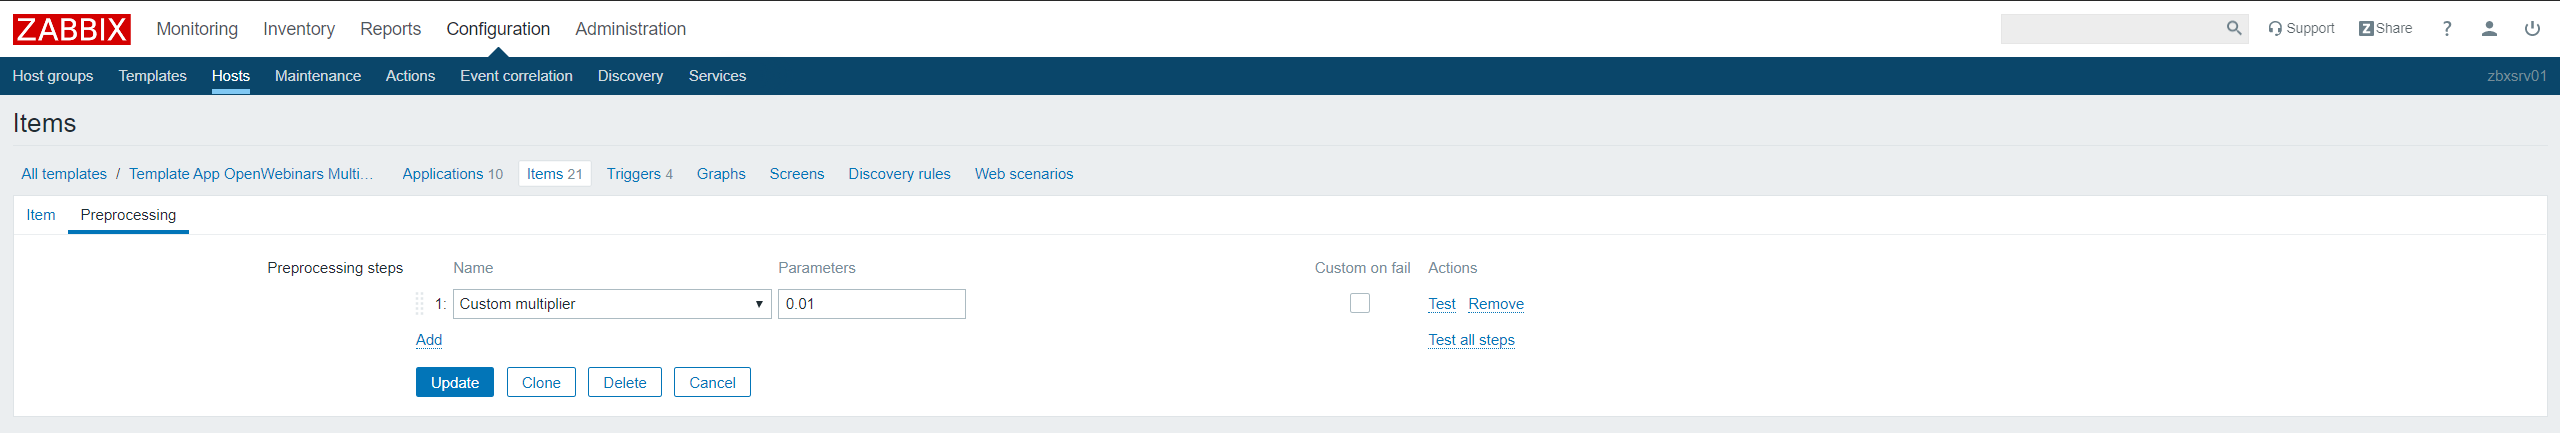The width and height of the screenshot is (2560, 433).
Task: Open the Configuration menu
Action: [x=498, y=29]
